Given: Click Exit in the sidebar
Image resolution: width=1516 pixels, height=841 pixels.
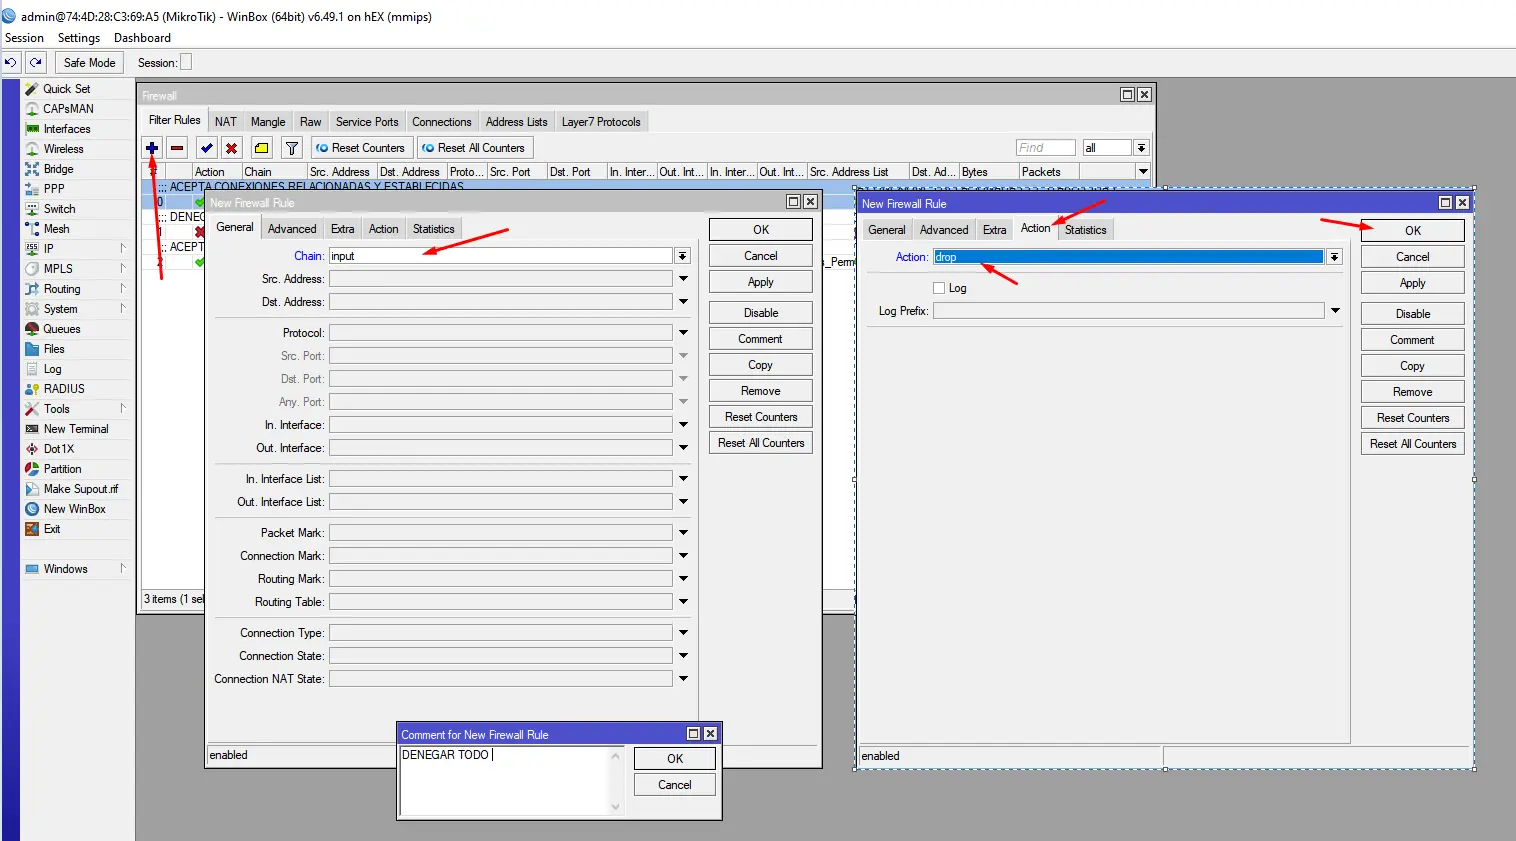Looking at the screenshot, I should 52,529.
